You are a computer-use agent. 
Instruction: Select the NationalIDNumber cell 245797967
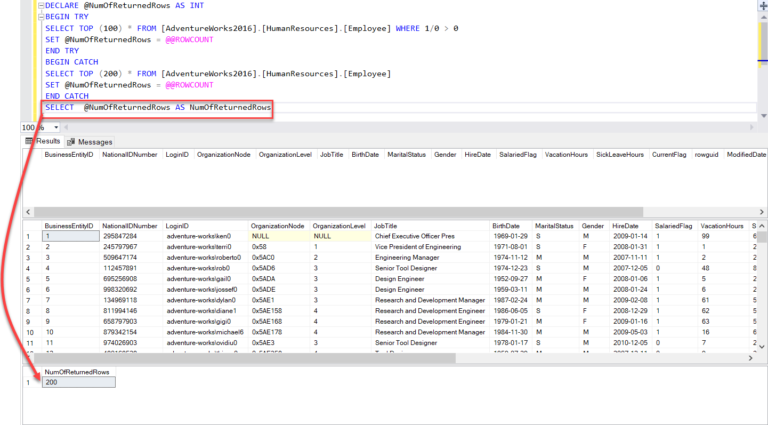[x=131, y=247]
